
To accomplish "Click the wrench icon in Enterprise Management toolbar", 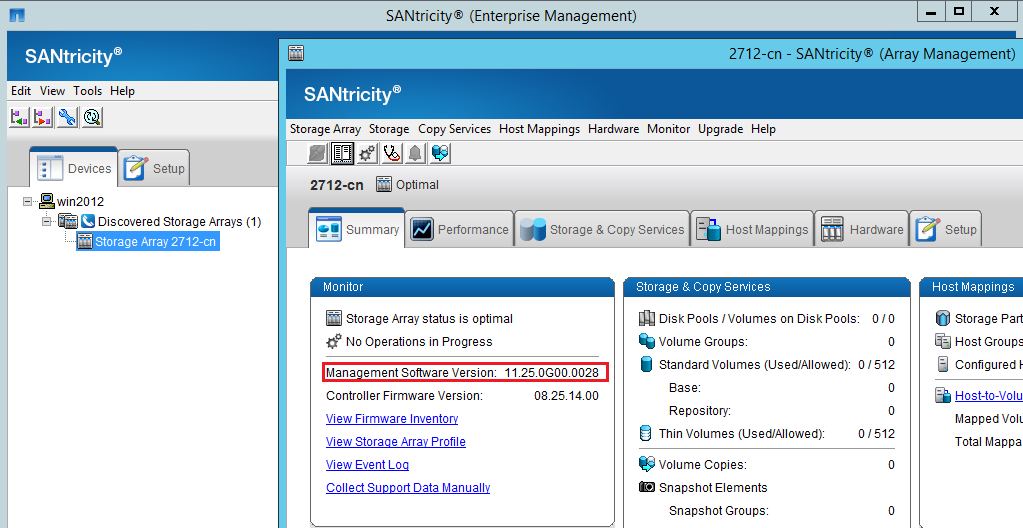I will pos(67,118).
